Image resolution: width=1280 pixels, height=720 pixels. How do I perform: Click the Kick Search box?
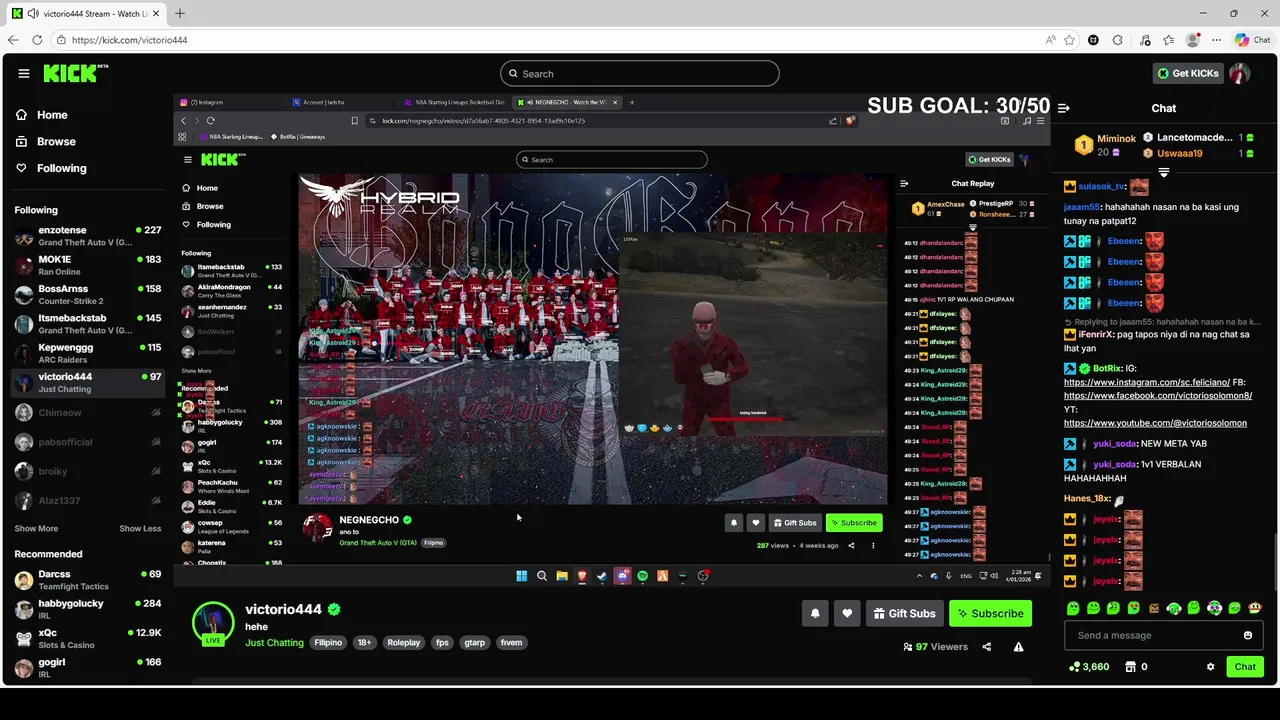click(640, 73)
